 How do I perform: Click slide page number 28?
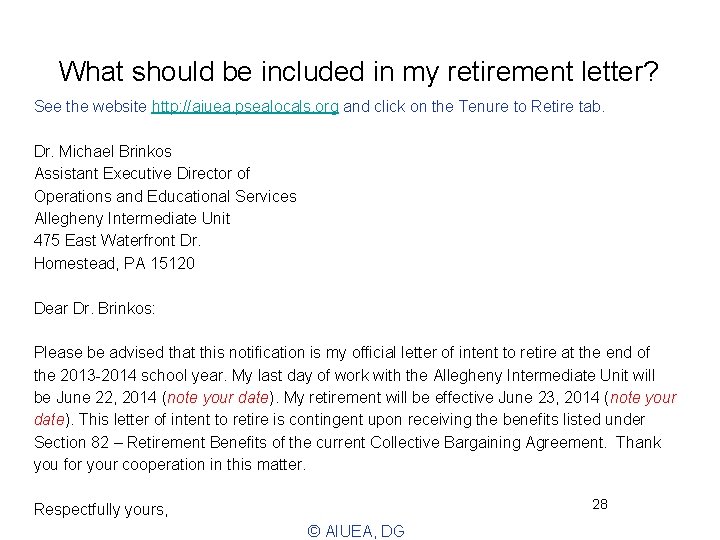click(x=600, y=504)
